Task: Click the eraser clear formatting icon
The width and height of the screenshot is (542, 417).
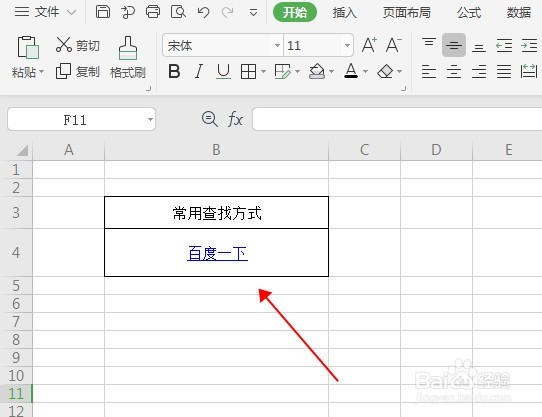Action: 385,72
